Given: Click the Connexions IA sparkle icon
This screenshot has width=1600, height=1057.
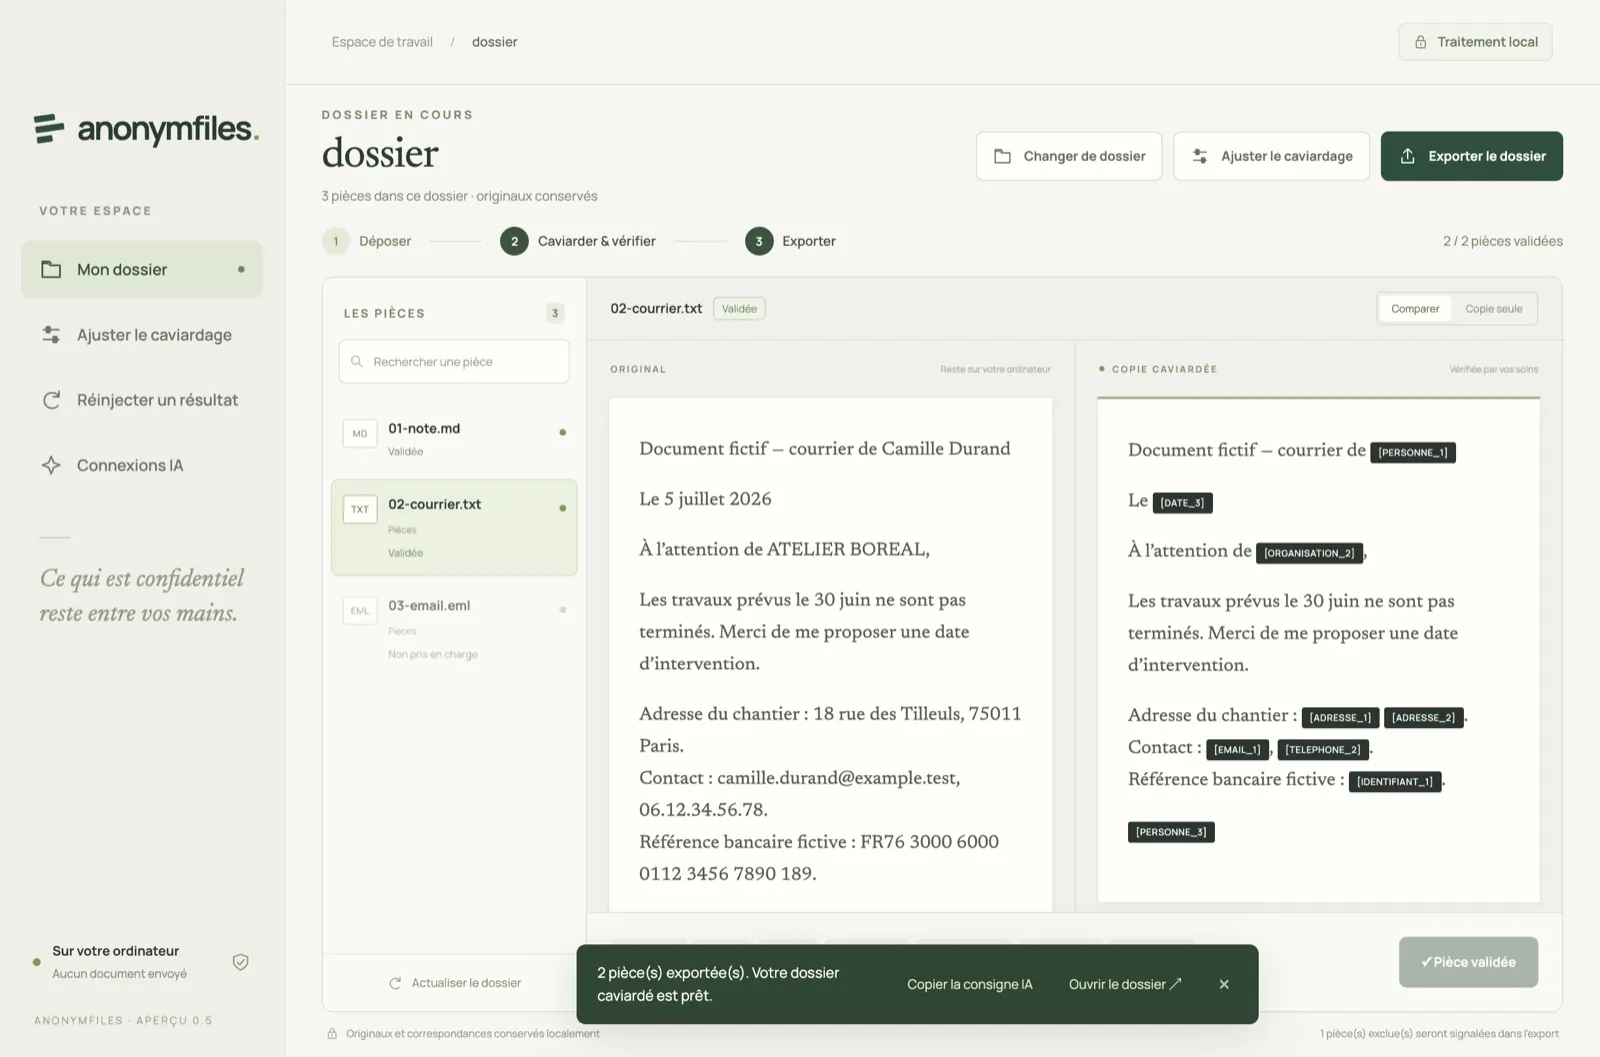Looking at the screenshot, I should [51, 465].
